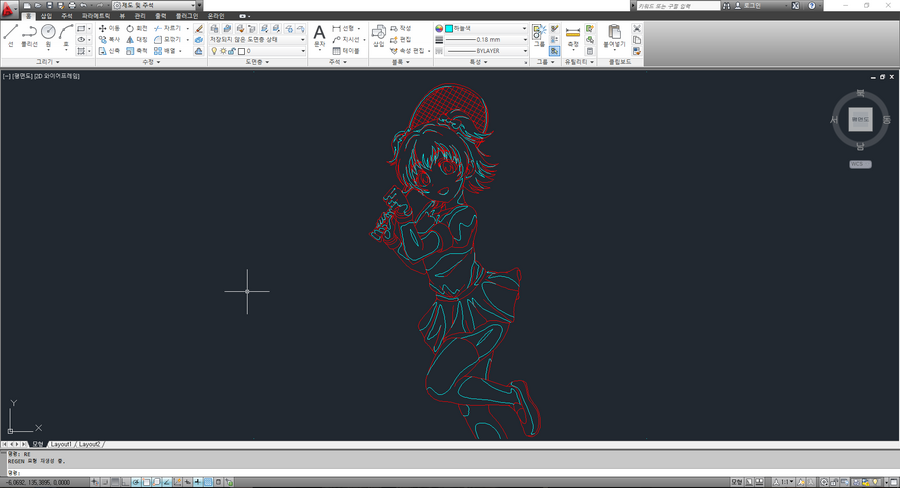Choose the Fillet (모깎기) command
Image resolution: width=900 pixels, height=488 pixels.
[167, 40]
